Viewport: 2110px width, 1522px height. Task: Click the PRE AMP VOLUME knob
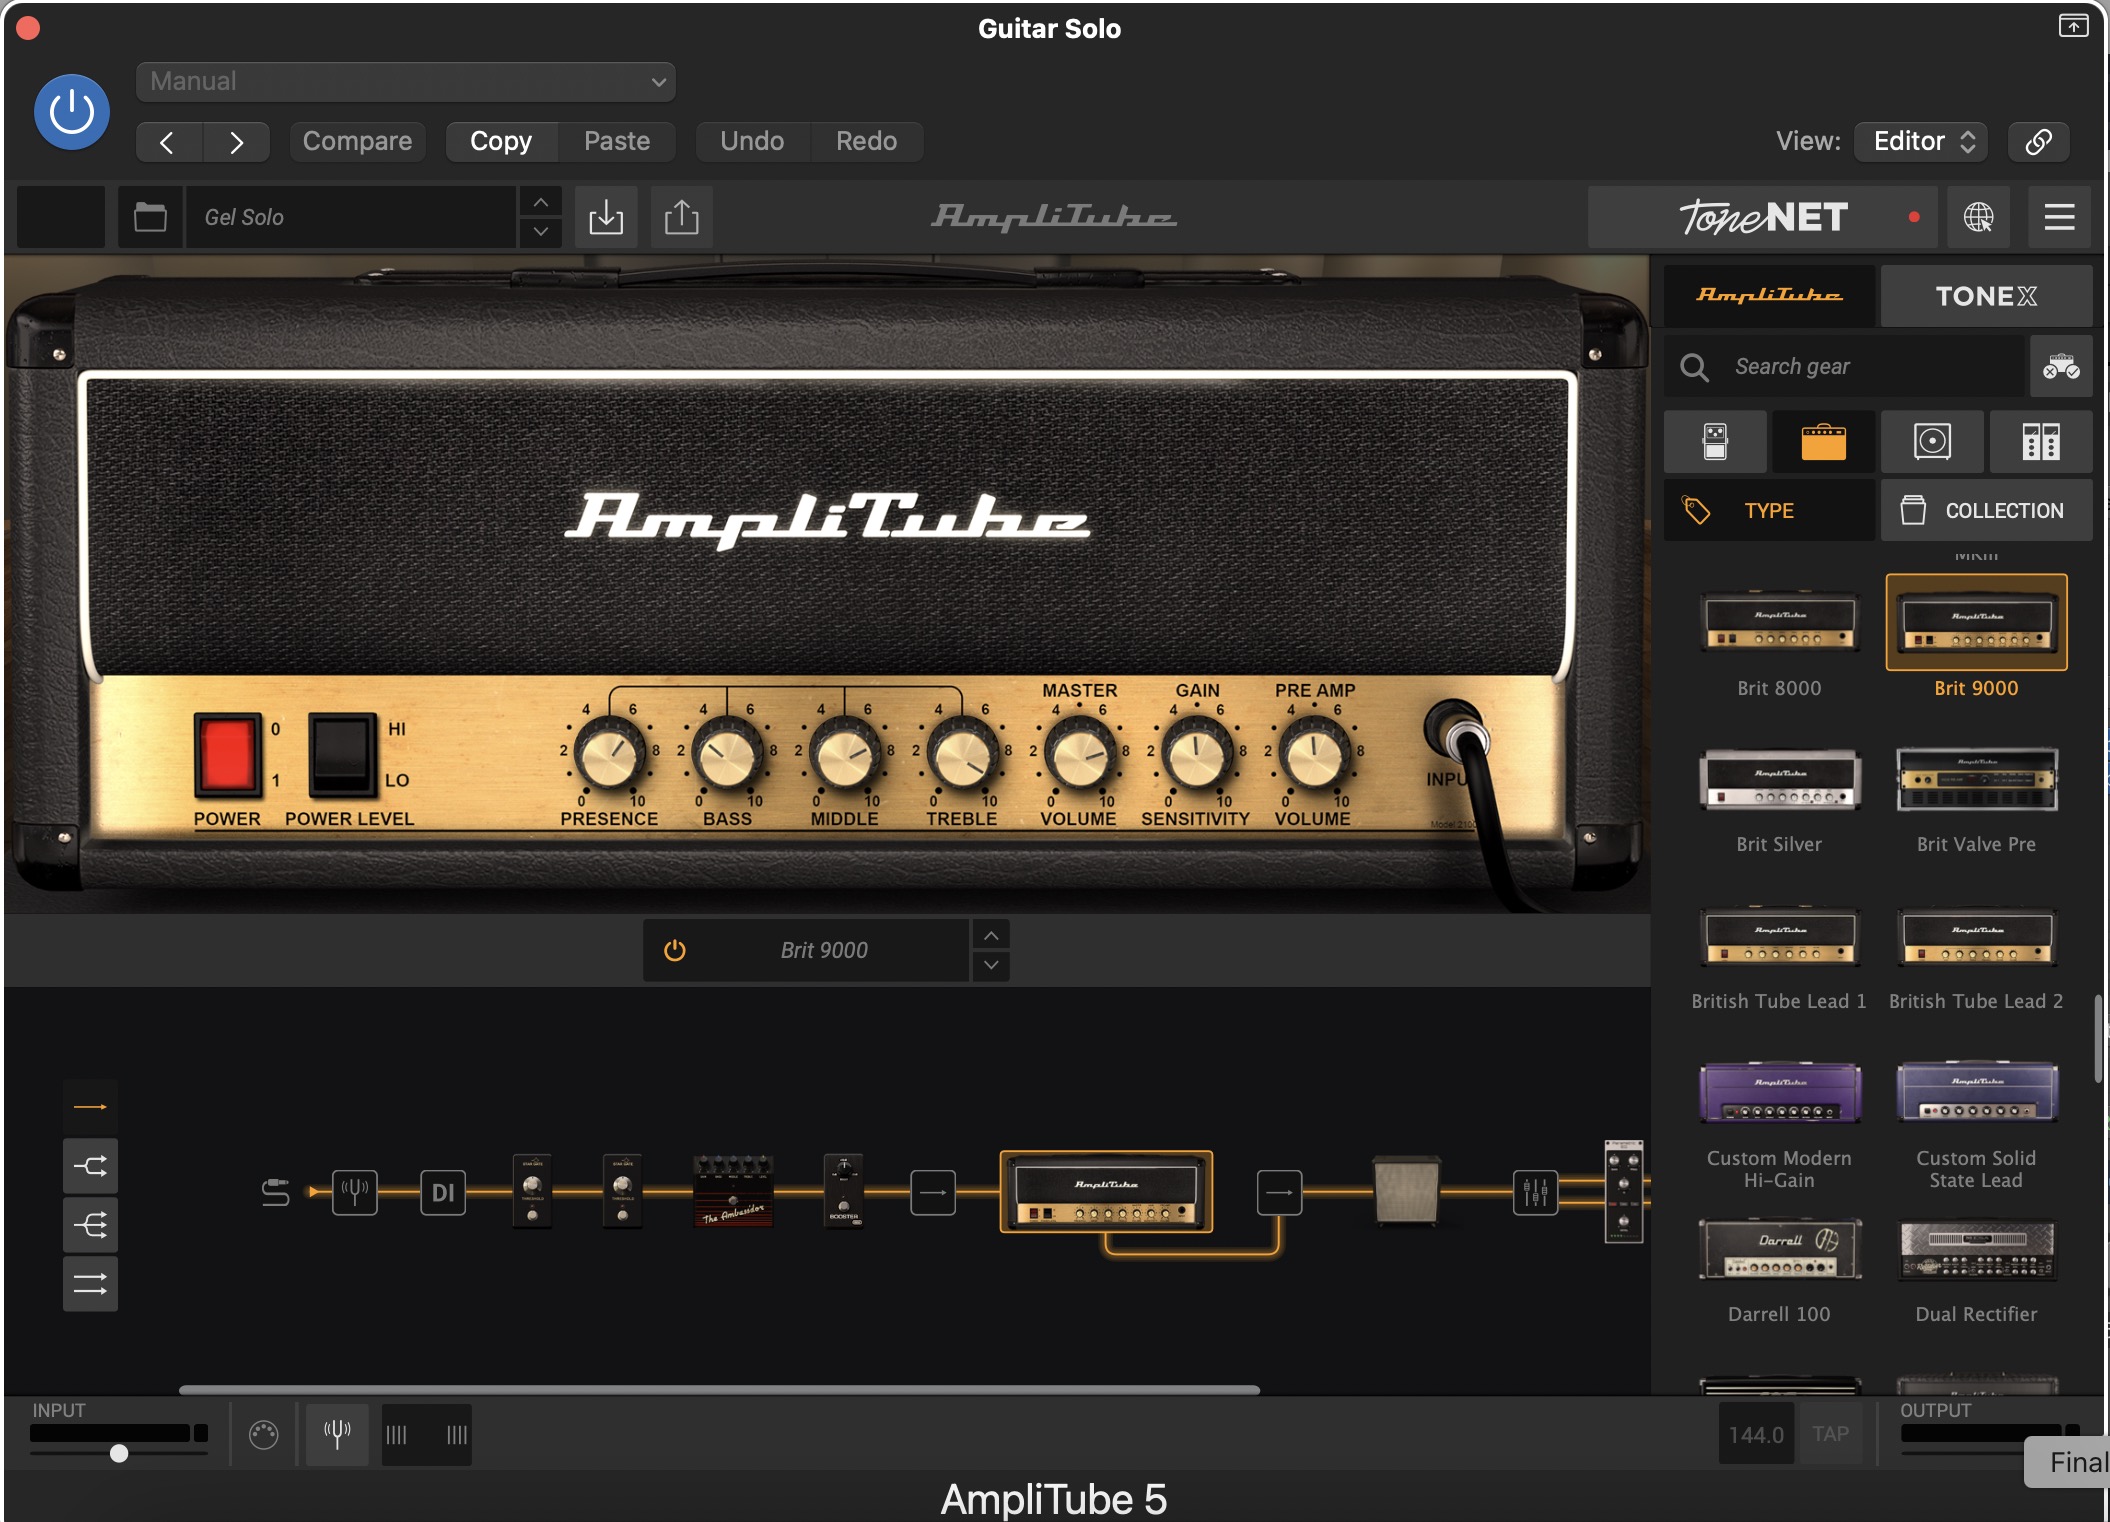point(1314,756)
